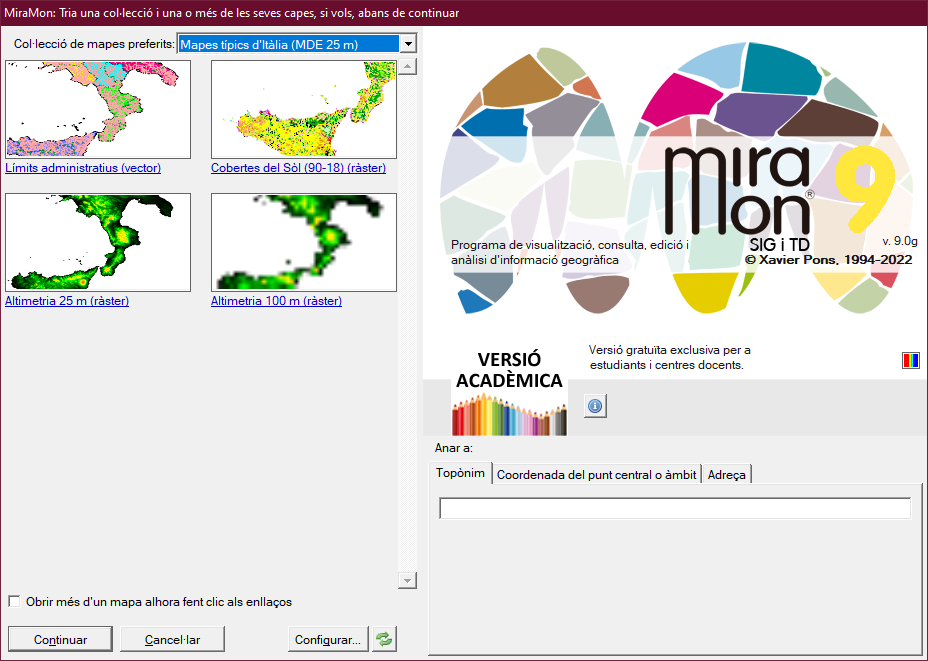Click the Cancel·lar button
Viewport: 928px width, 661px height.
172,639
